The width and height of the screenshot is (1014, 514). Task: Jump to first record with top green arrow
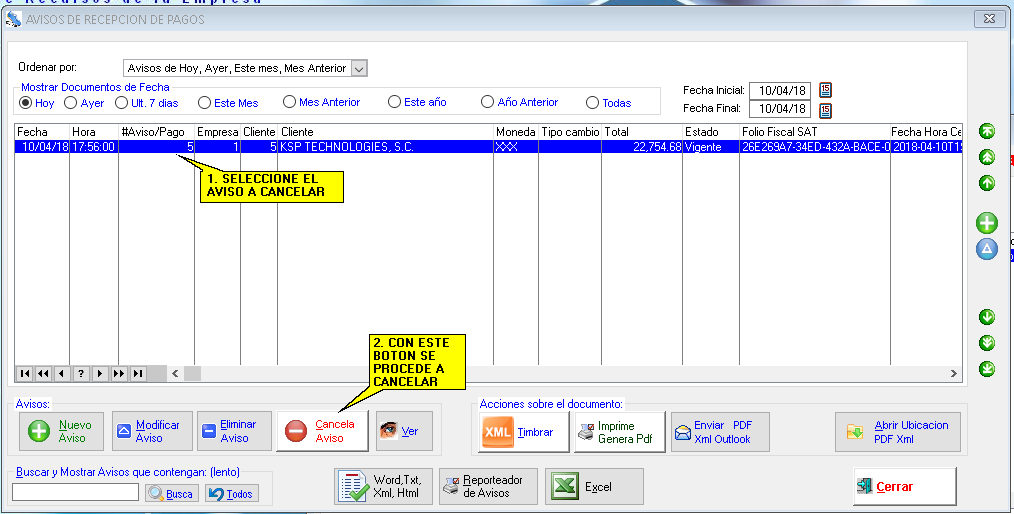(987, 131)
